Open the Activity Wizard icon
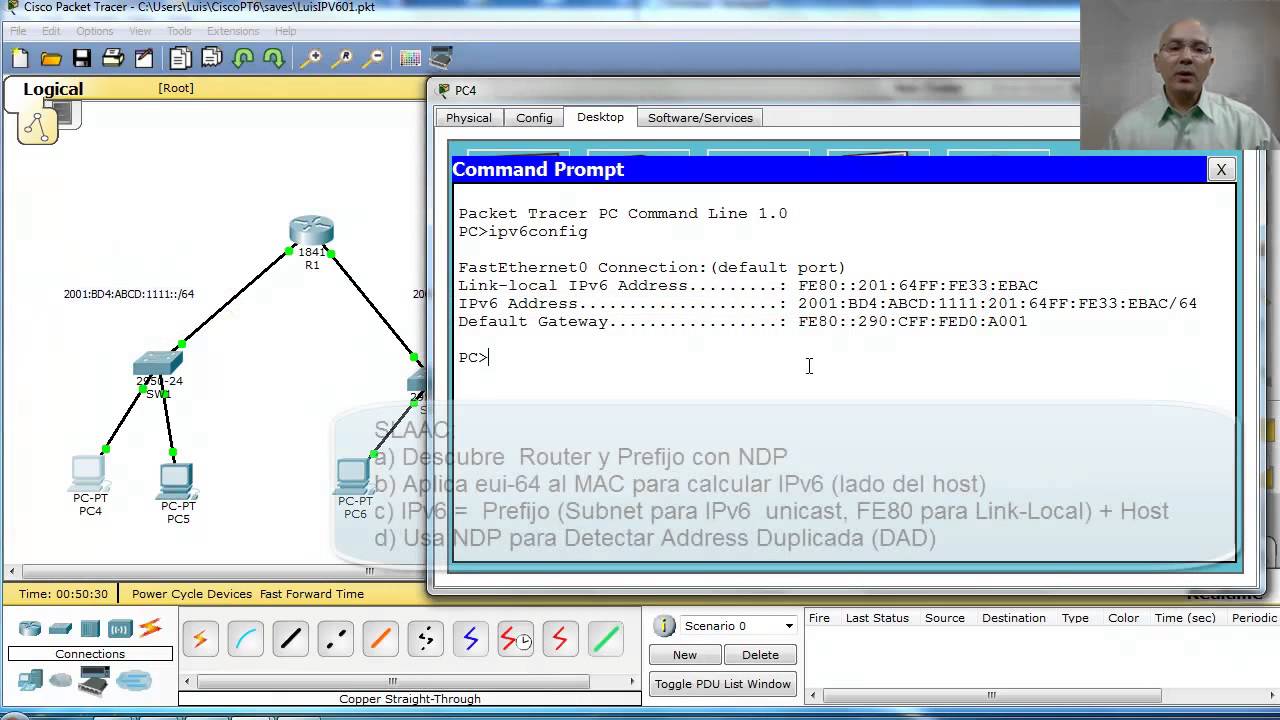1280x720 pixels. click(x=144, y=59)
